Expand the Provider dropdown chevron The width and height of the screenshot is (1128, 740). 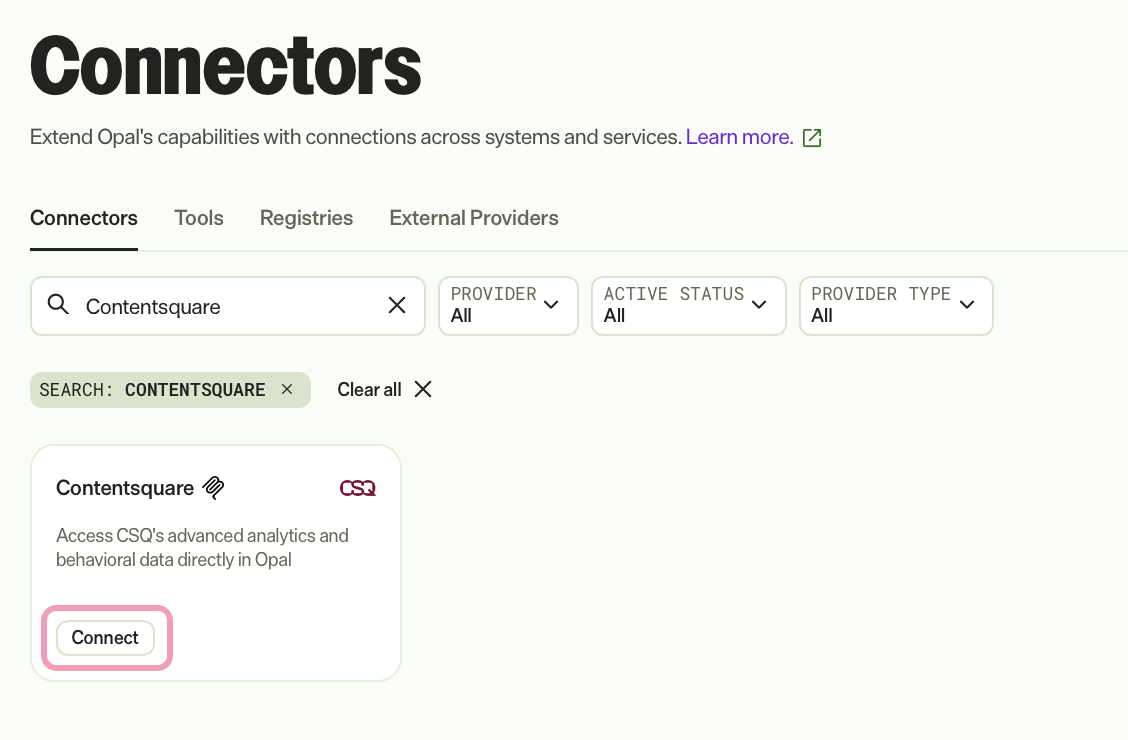click(551, 305)
